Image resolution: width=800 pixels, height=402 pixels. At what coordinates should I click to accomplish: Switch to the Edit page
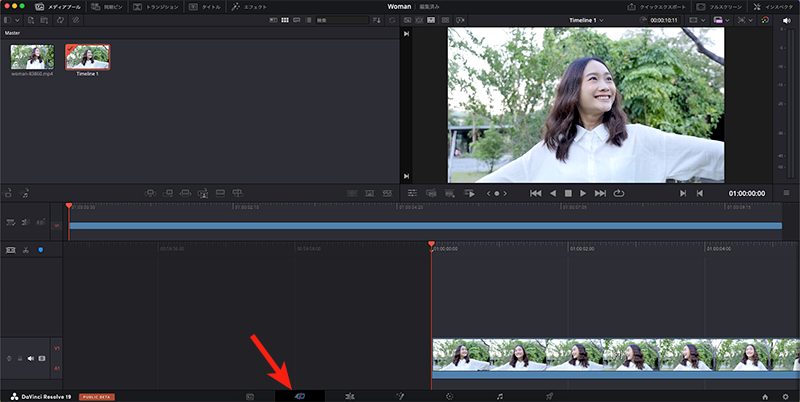click(349, 396)
